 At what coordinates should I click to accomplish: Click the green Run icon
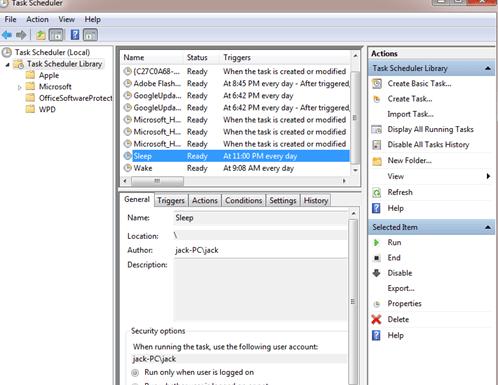(x=376, y=243)
